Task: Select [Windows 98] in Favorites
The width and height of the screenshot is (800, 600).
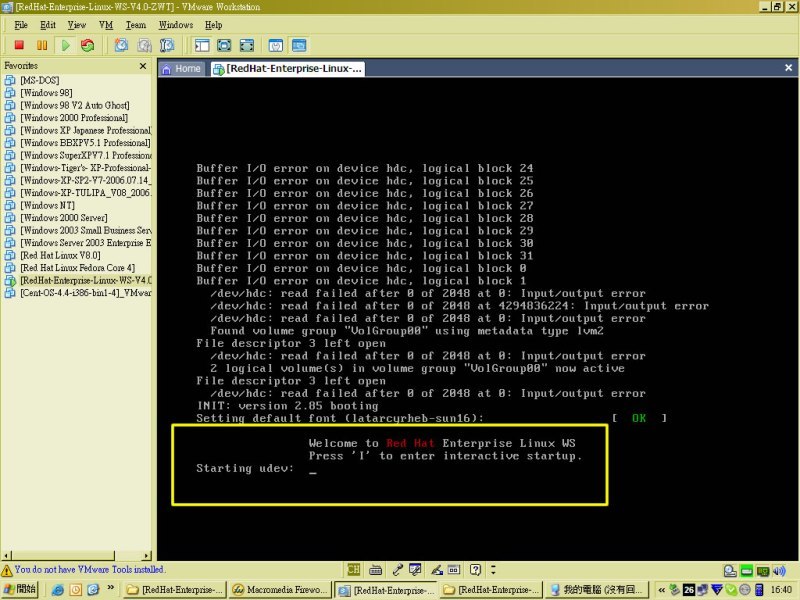Action: pos(38,93)
